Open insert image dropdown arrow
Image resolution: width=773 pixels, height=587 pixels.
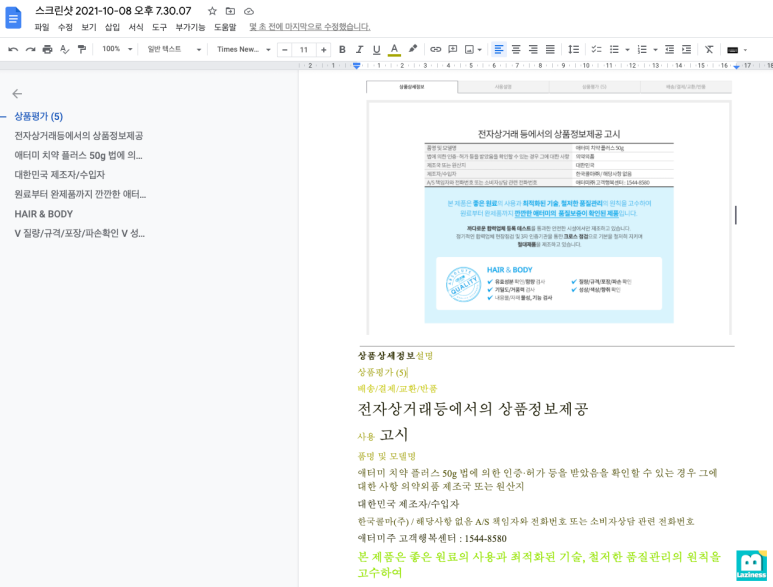click(480, 49)
